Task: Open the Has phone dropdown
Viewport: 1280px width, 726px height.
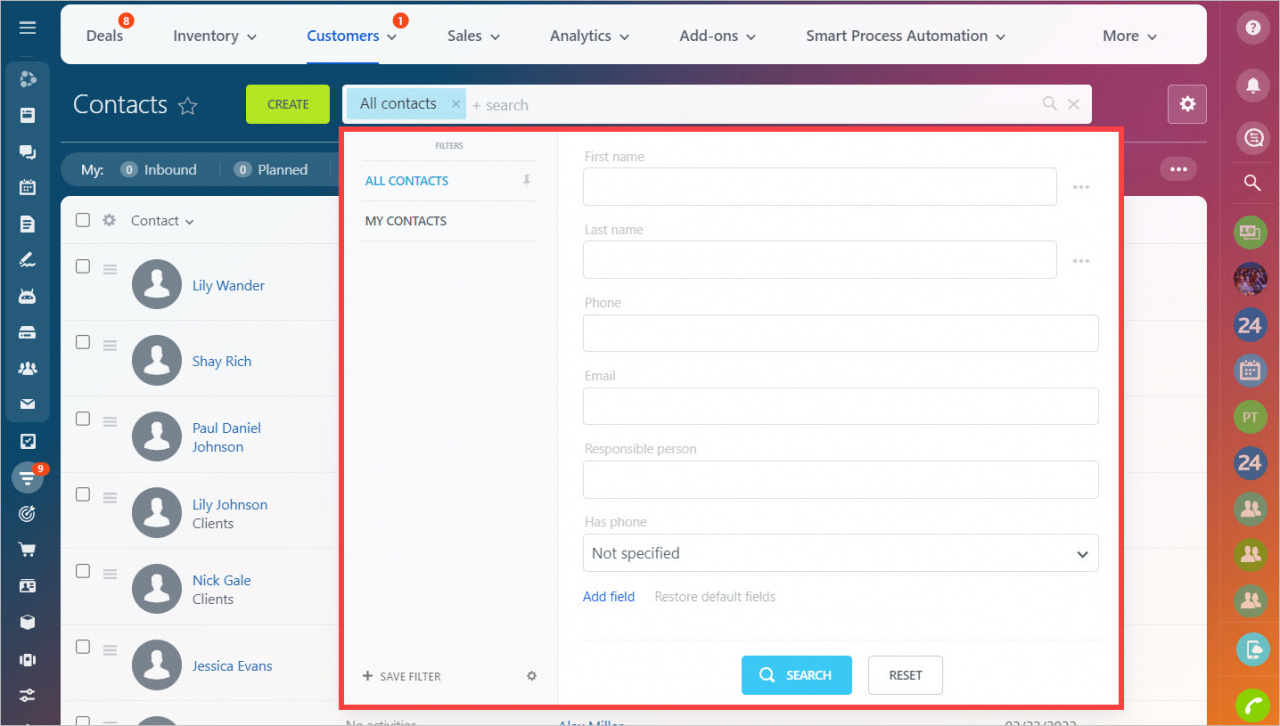Action: point(840,553)
